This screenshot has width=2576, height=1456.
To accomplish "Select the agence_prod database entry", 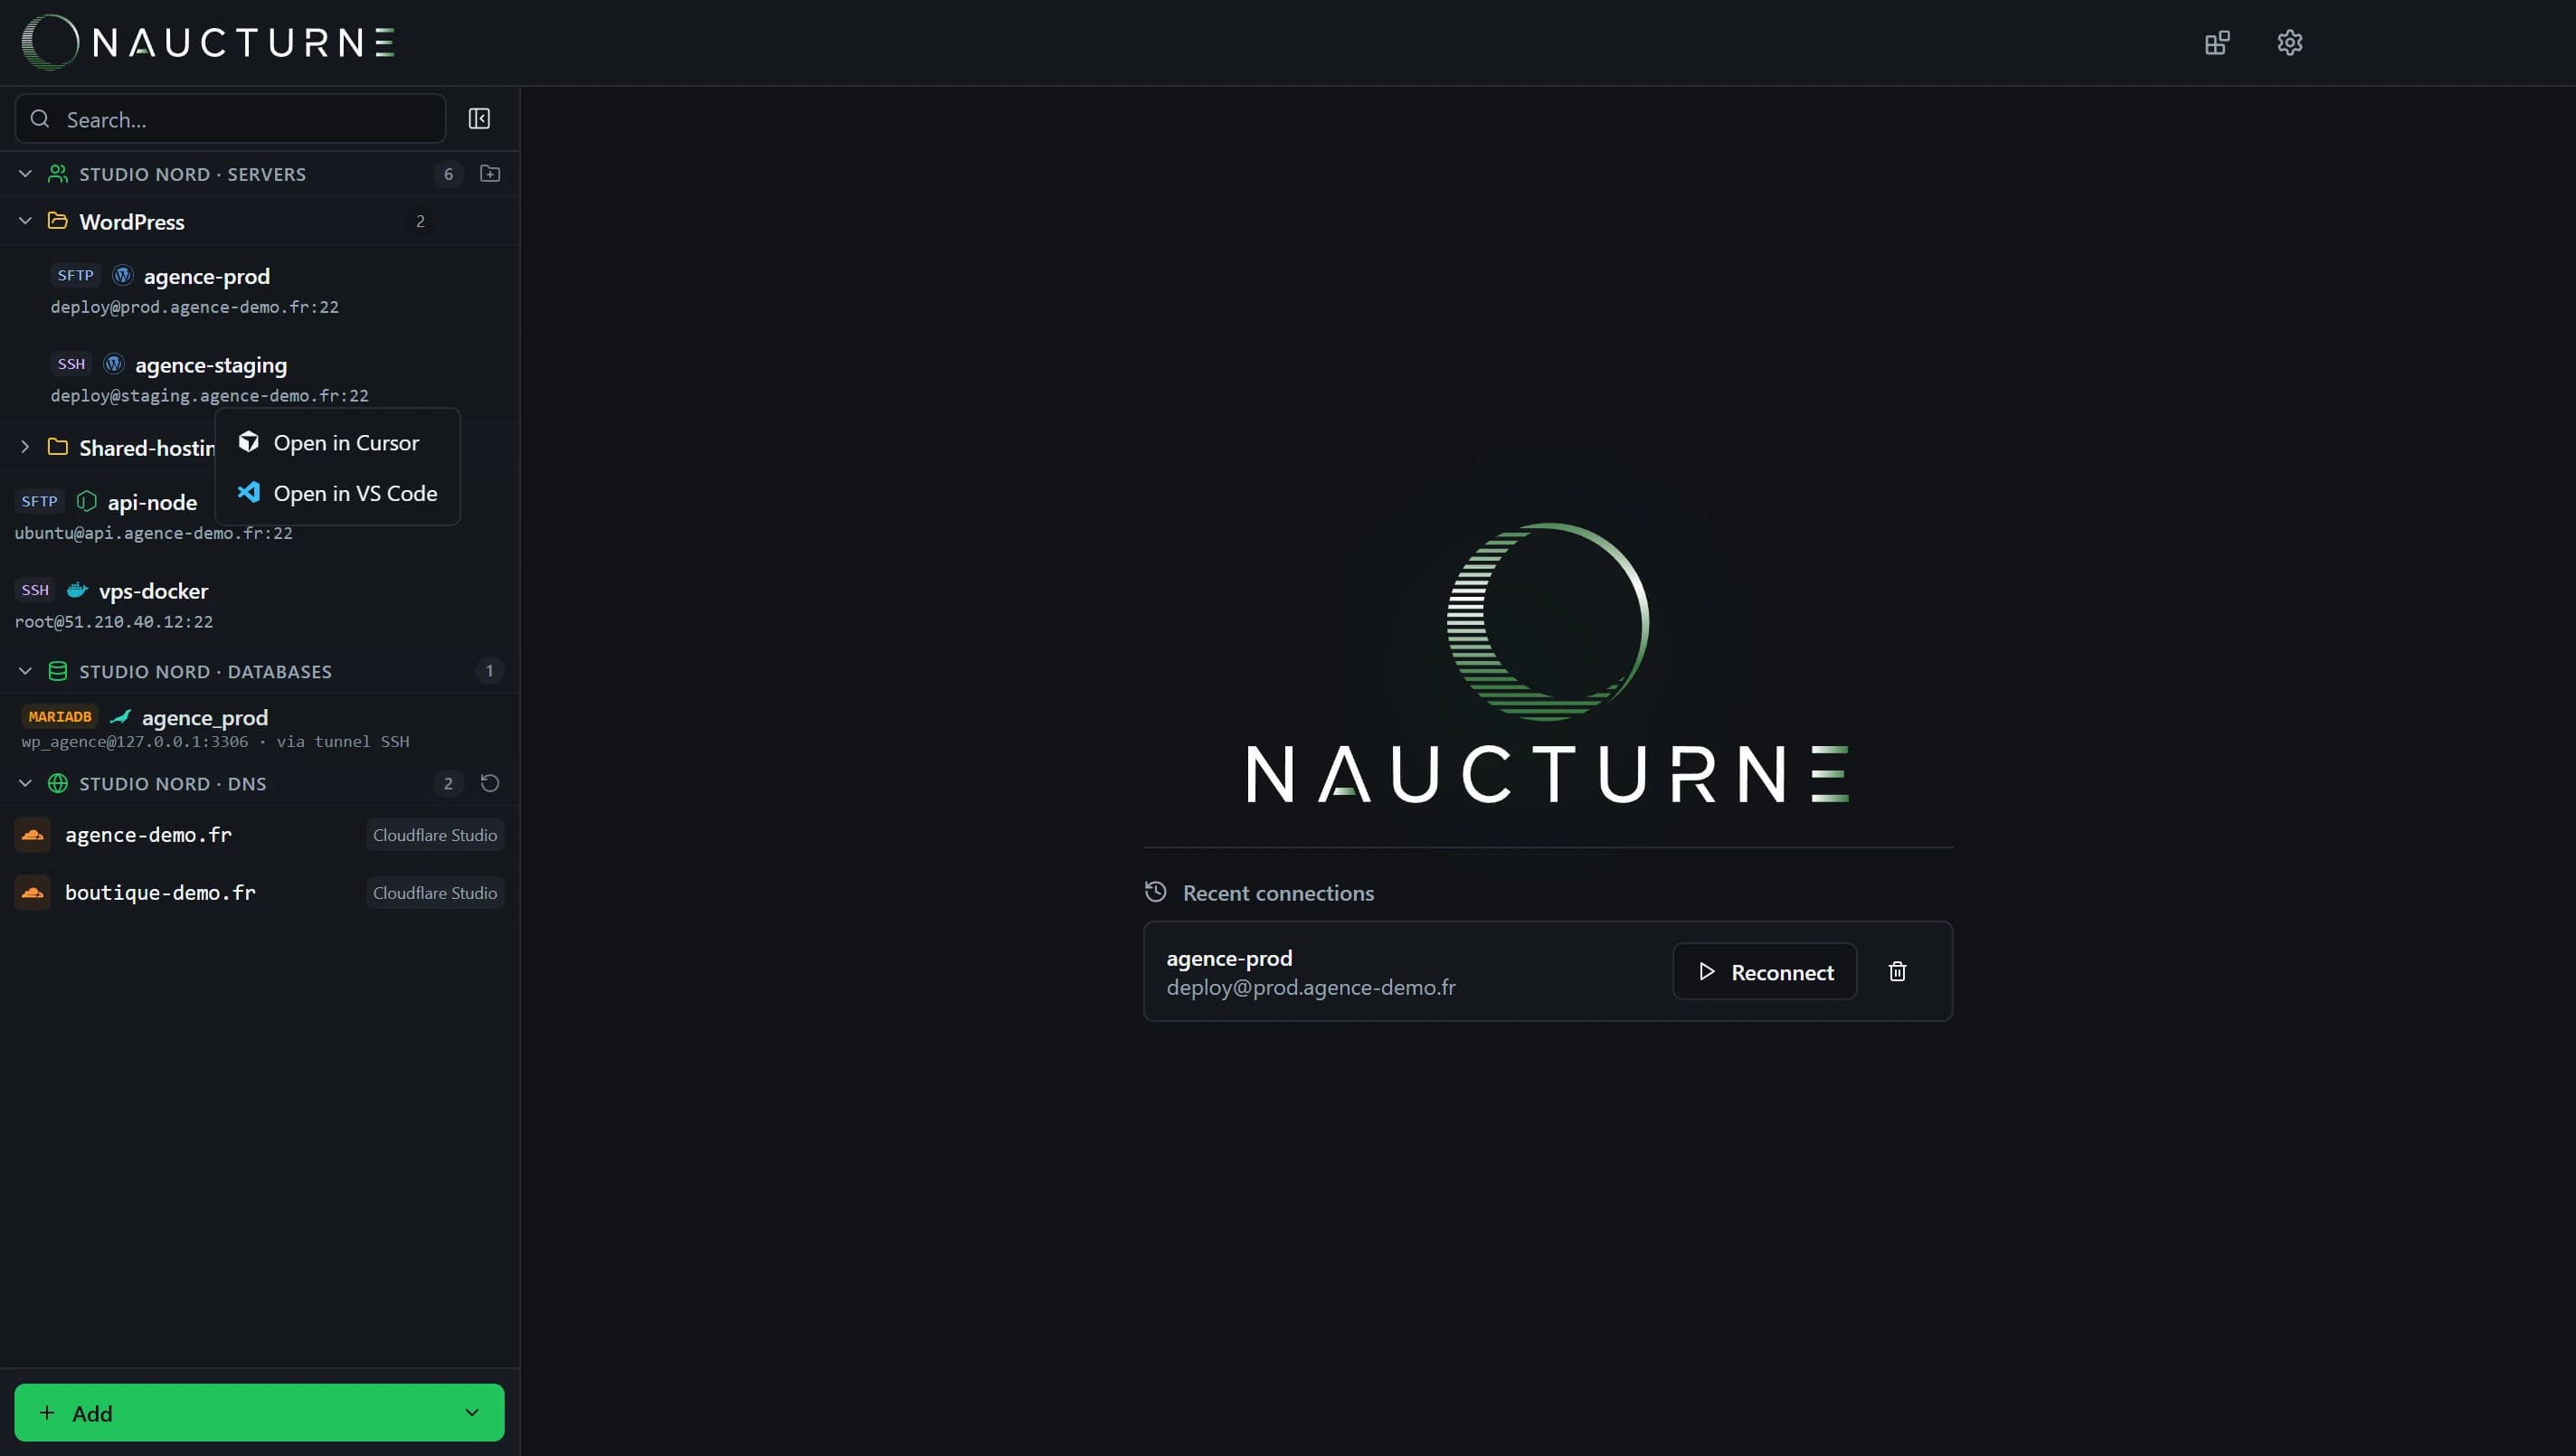I will click(x=260, y=727).
